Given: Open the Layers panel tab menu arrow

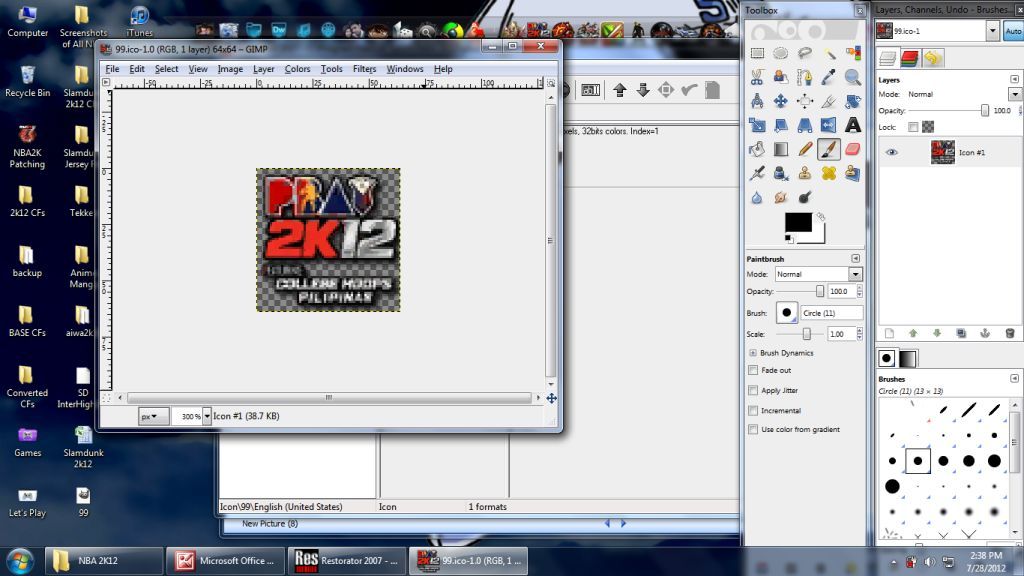Looking at the screenshot, I should click(x=1014, y=80).
